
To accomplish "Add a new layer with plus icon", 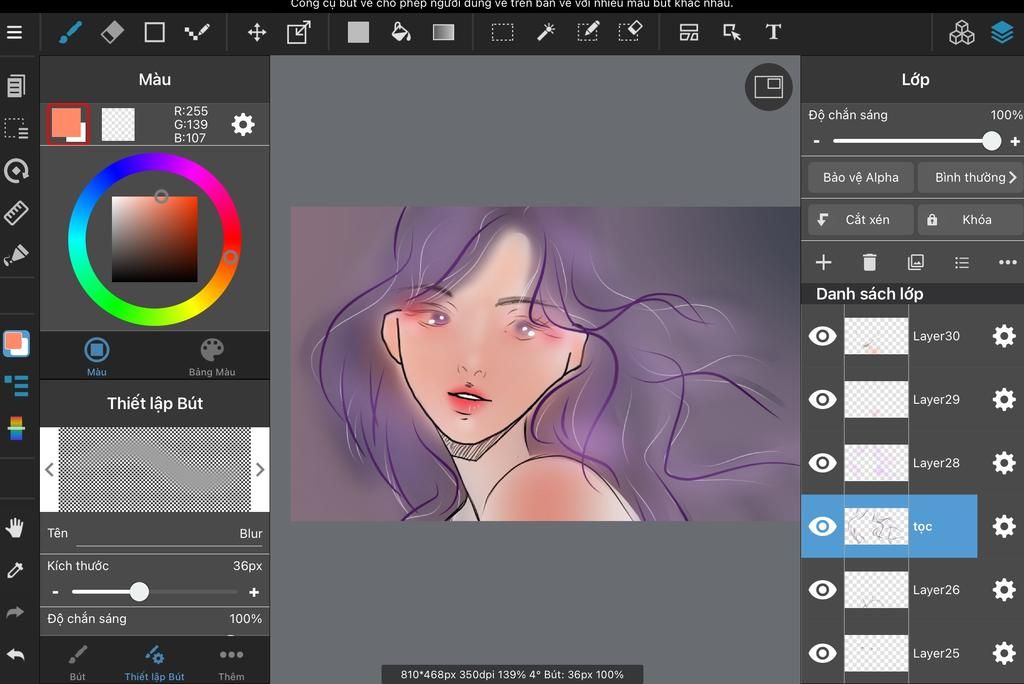I will pos(824,262).
